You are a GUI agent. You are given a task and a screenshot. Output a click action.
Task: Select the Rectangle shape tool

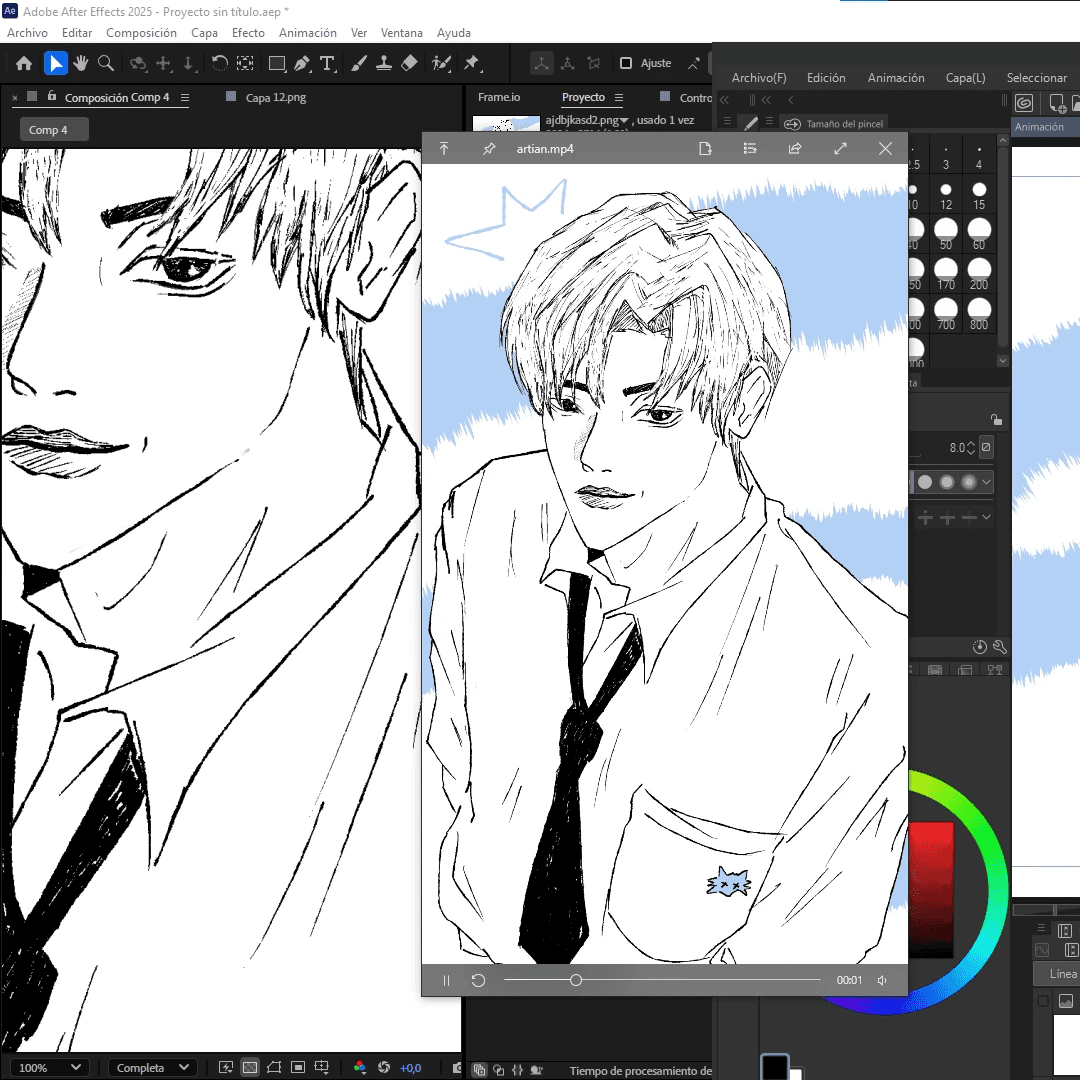pyautogui.click(x=277, y=63)
